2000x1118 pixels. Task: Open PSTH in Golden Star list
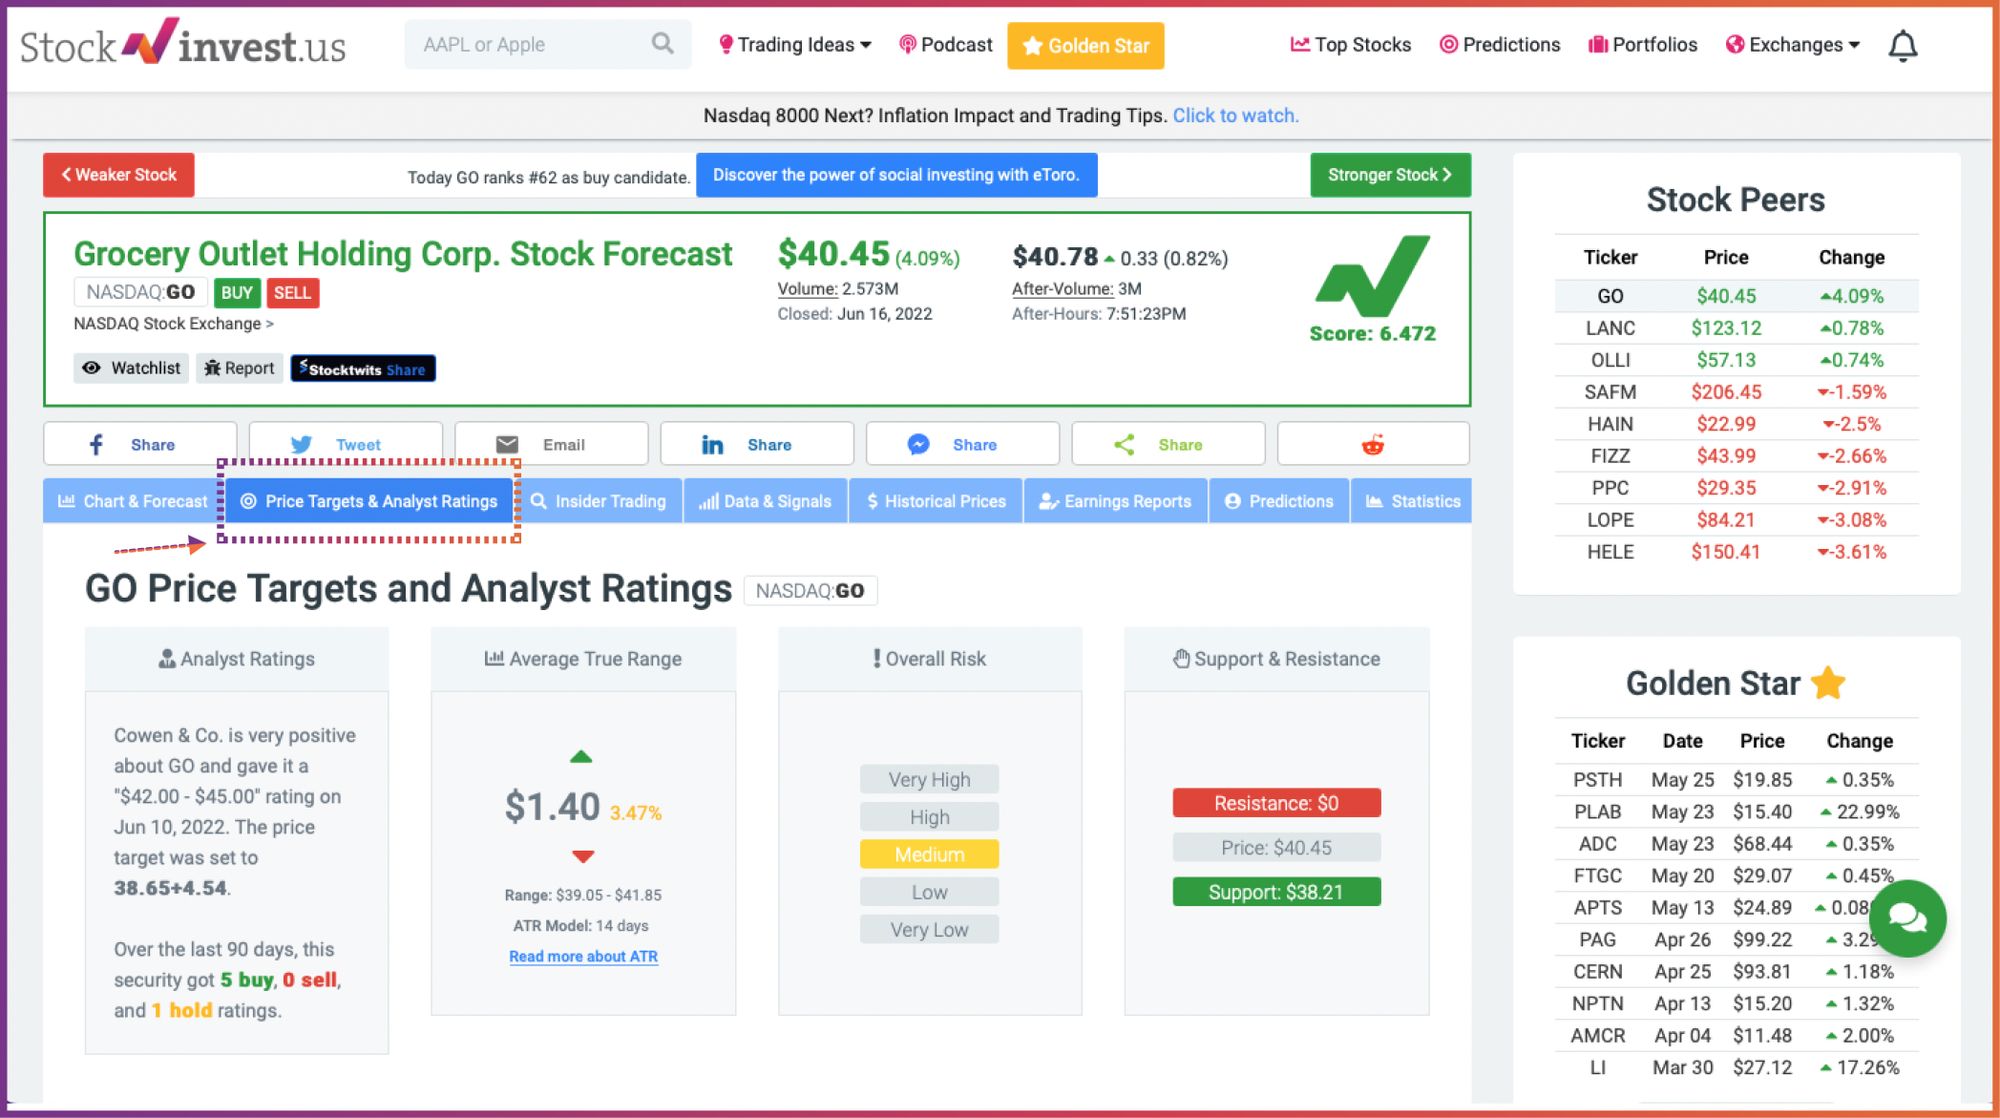(1597, 780)
